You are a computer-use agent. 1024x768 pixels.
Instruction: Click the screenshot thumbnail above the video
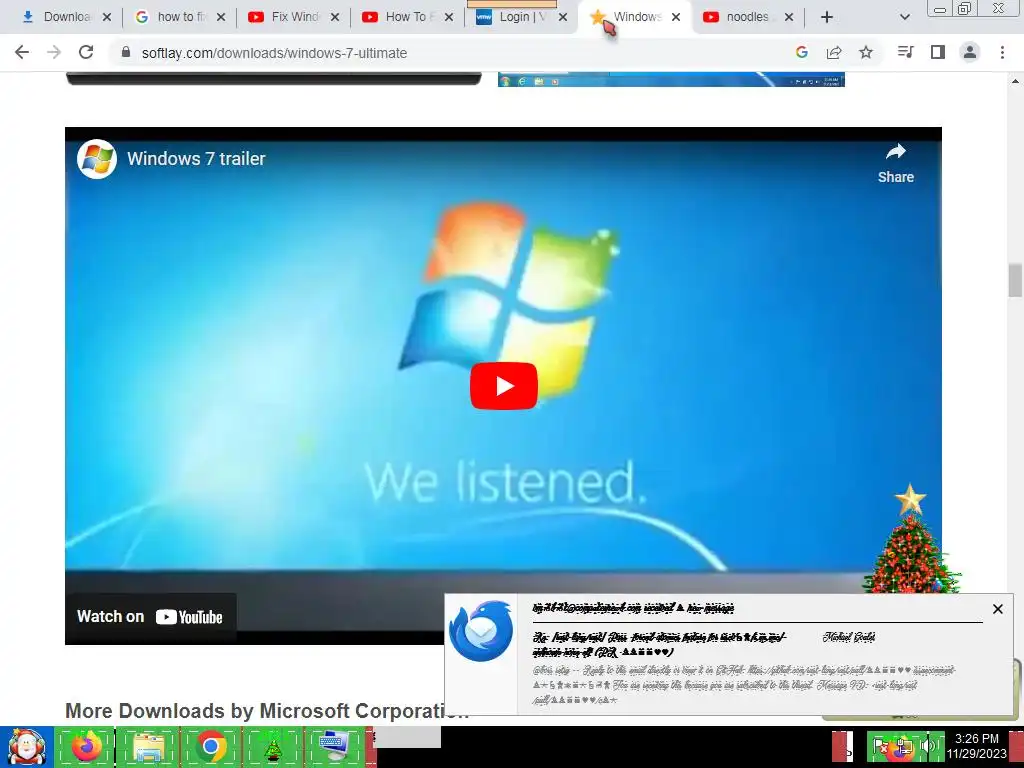(671, 80)
